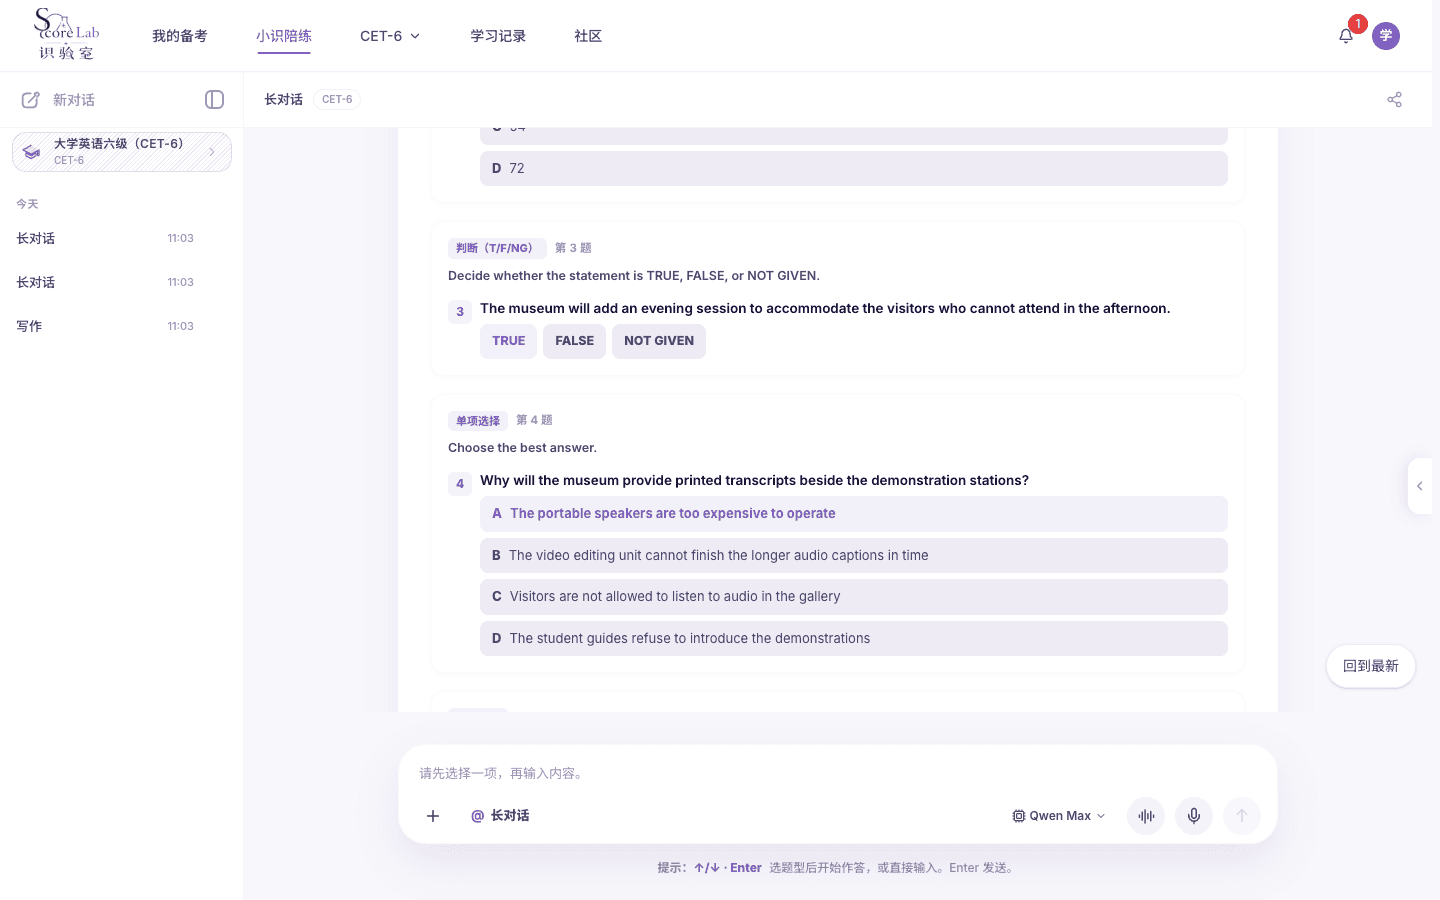Open the user avatar menu
This screenshot has height=900, width=1440.
(x=1386, y=36)
